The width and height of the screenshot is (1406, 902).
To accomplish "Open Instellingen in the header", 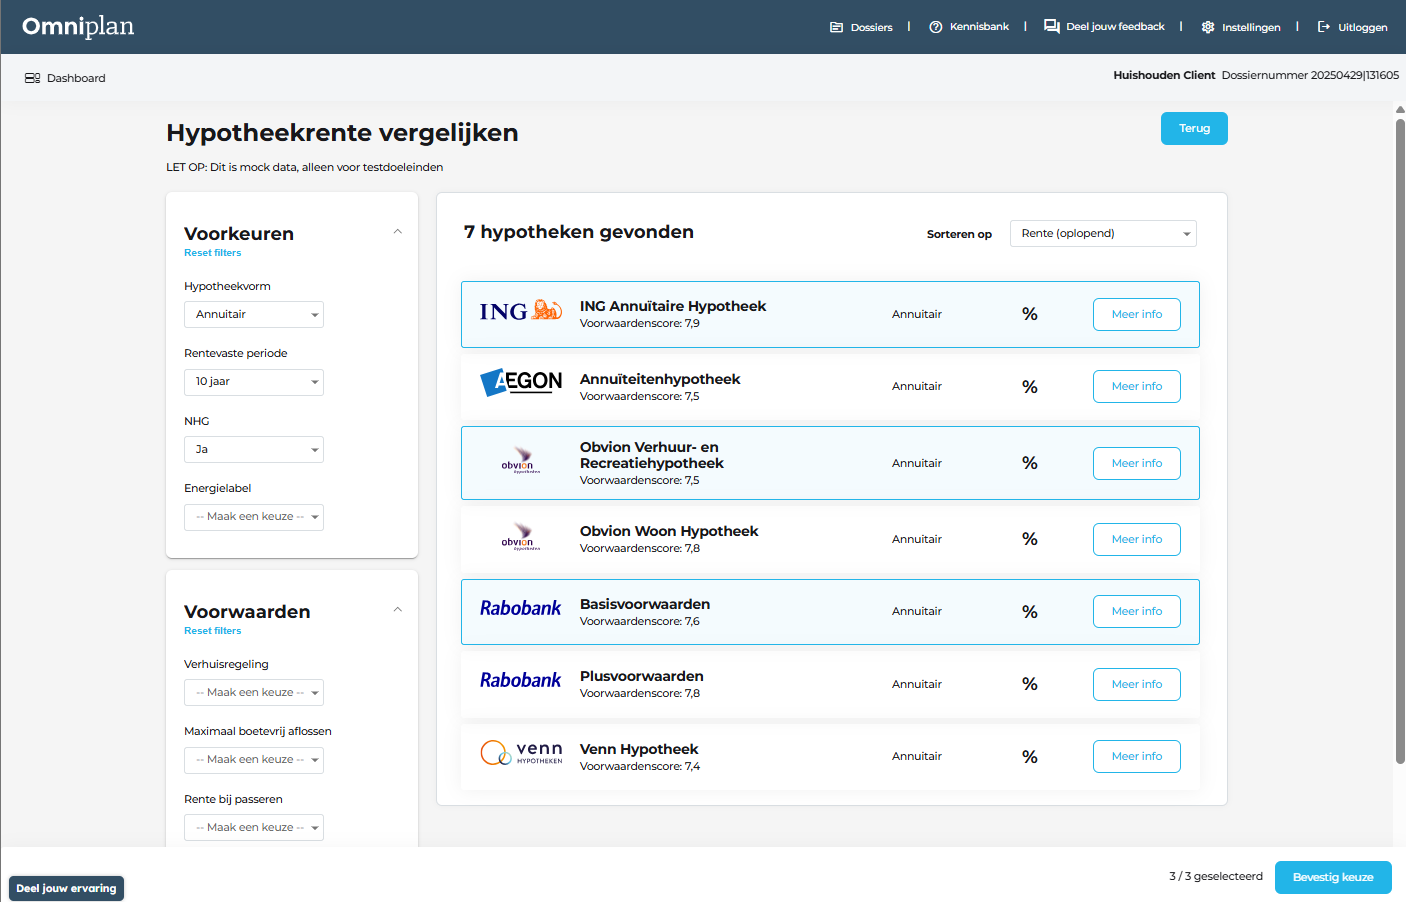I will [1241, 27].
